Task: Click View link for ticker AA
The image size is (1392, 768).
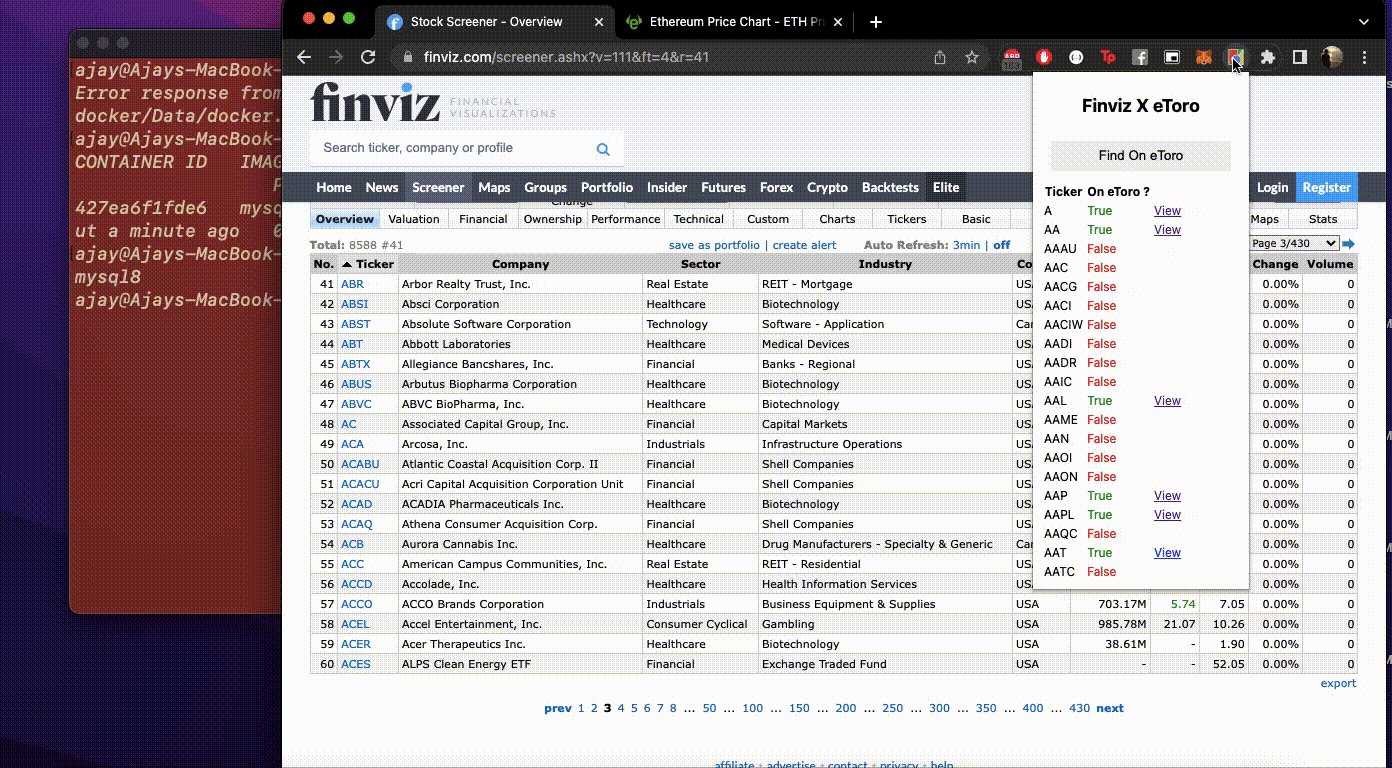Action: click(x=1167, y=230)
